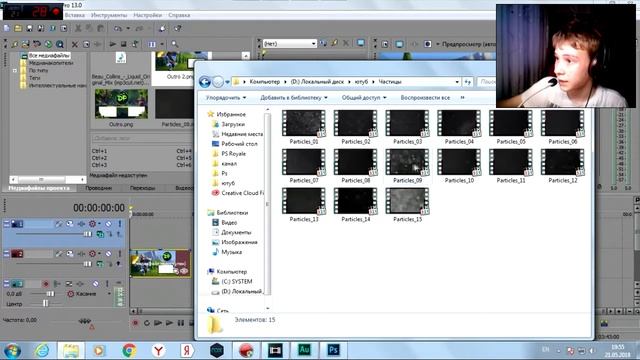Go back using Explorer's Back arrow
640x360 pixels.
tap(204, 82)
